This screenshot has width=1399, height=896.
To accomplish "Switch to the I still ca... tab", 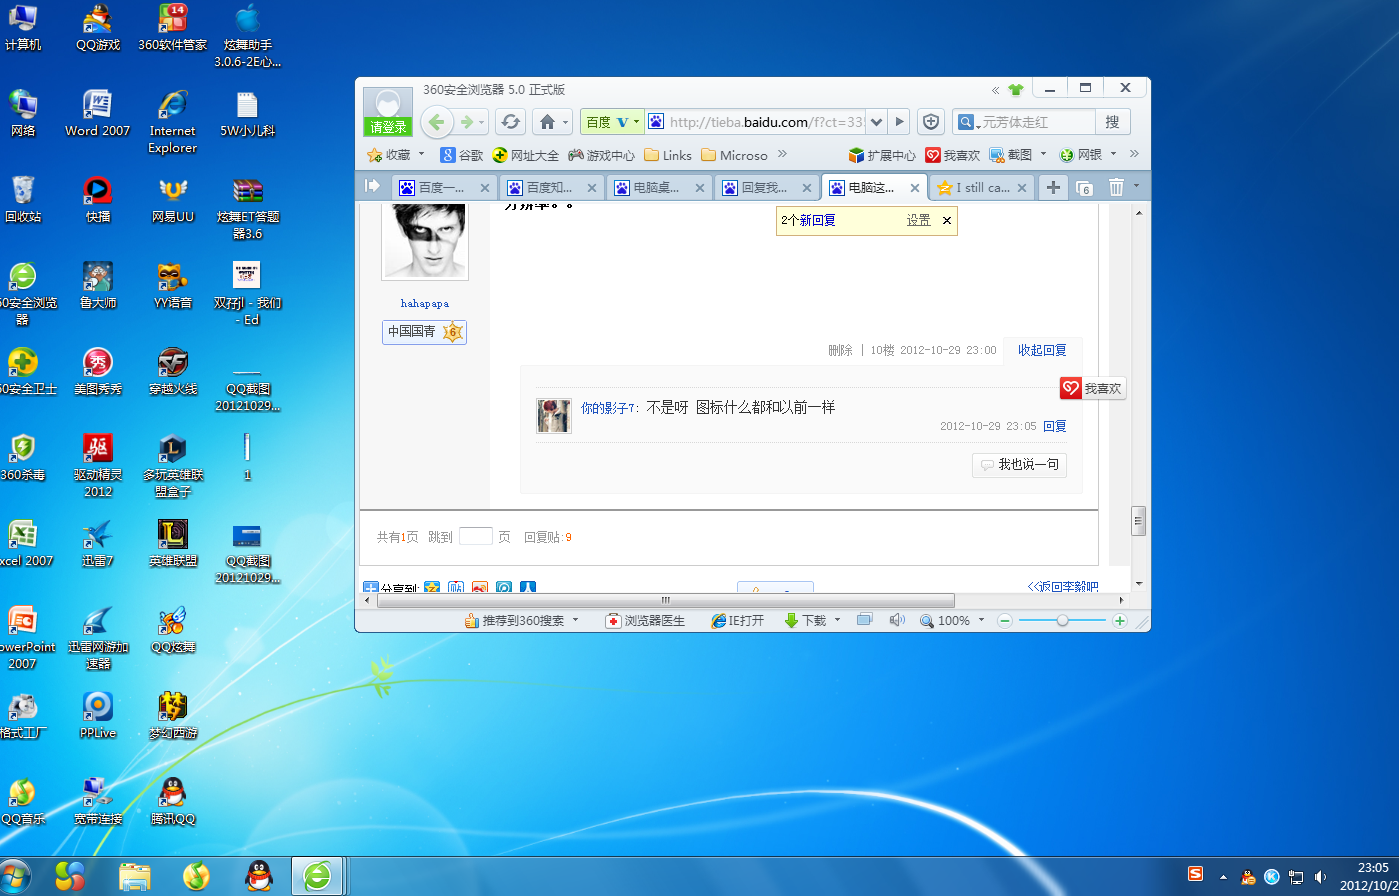I will 975,187.
